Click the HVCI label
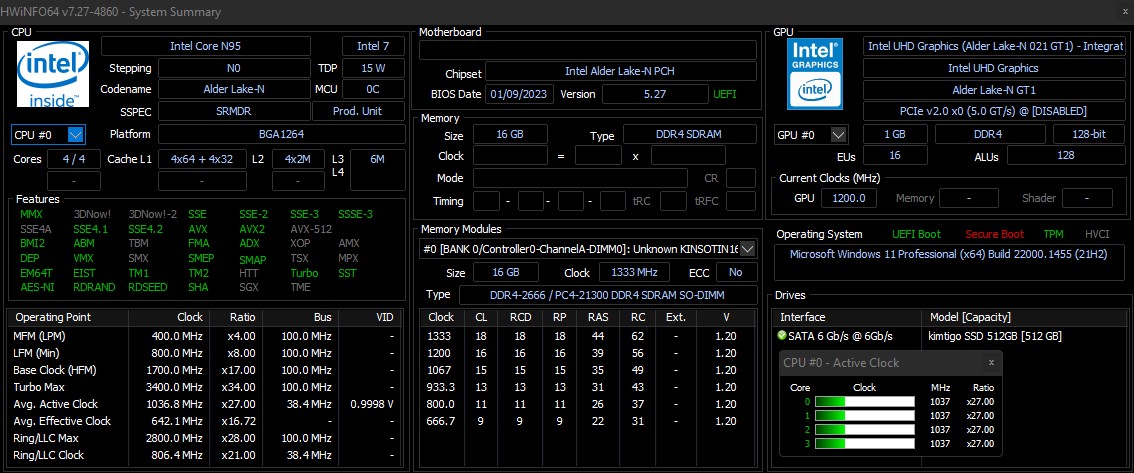The image size is (1134, 473). click(x=1097, y=234)
